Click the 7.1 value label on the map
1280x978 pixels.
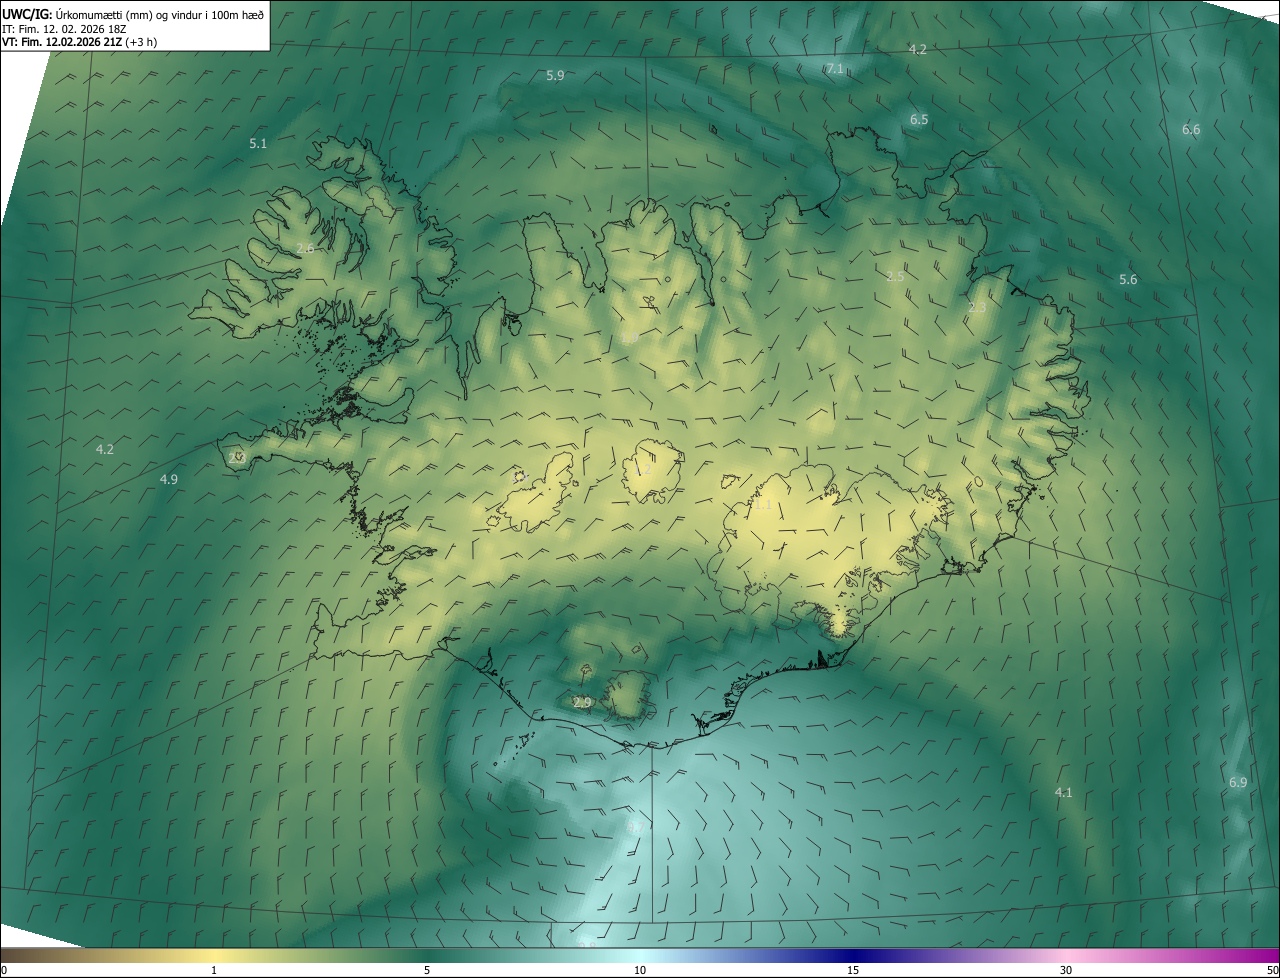(835, 68)
